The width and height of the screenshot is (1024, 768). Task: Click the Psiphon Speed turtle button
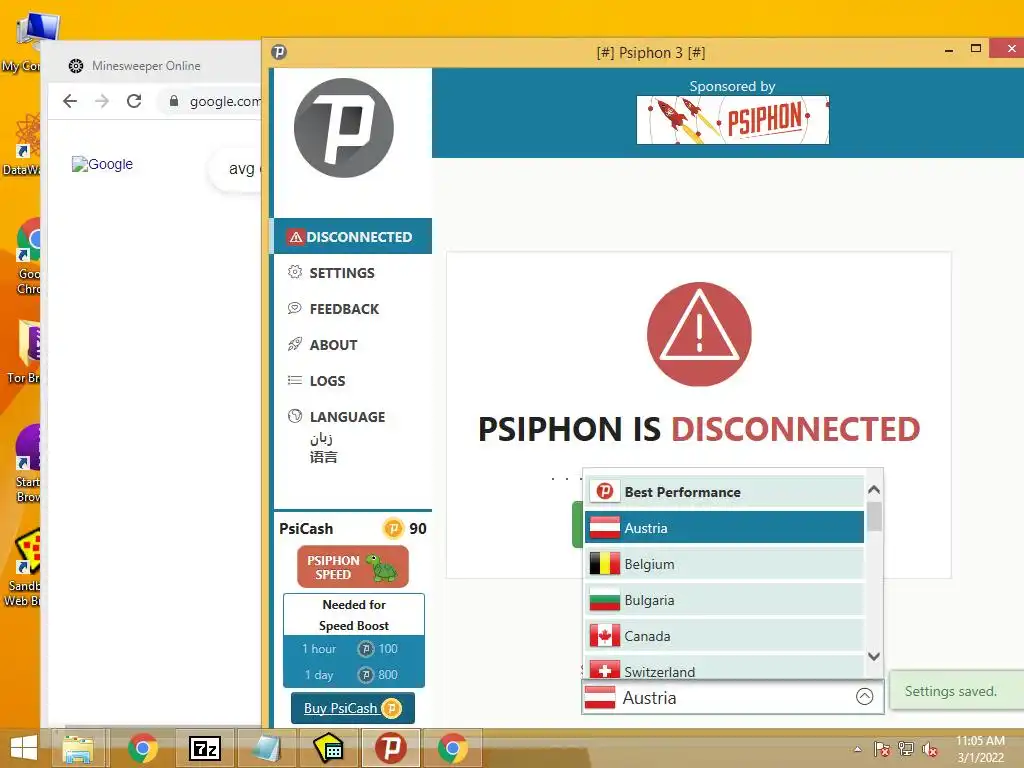[x=353, y=567]
